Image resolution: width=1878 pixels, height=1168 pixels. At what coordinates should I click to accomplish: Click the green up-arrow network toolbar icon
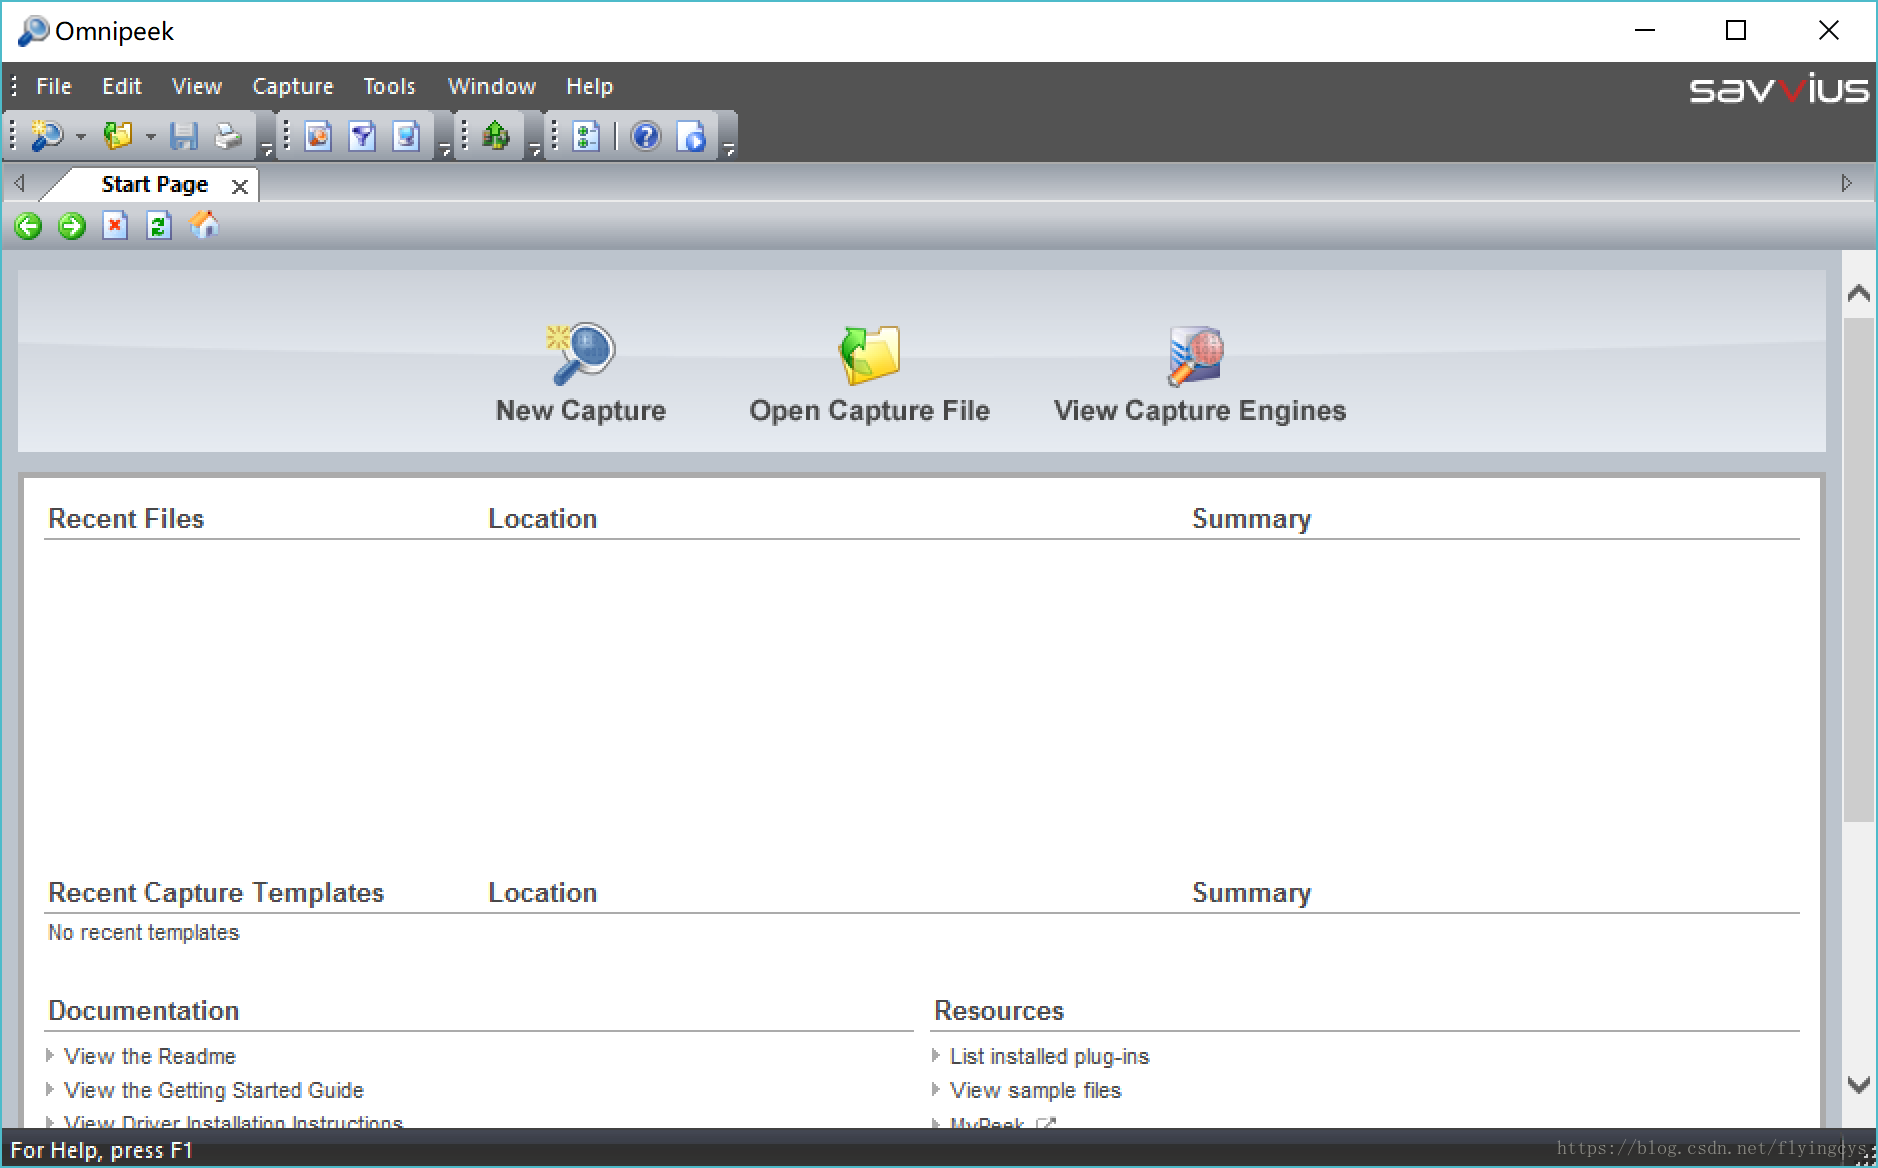click(x=496, y=135)
